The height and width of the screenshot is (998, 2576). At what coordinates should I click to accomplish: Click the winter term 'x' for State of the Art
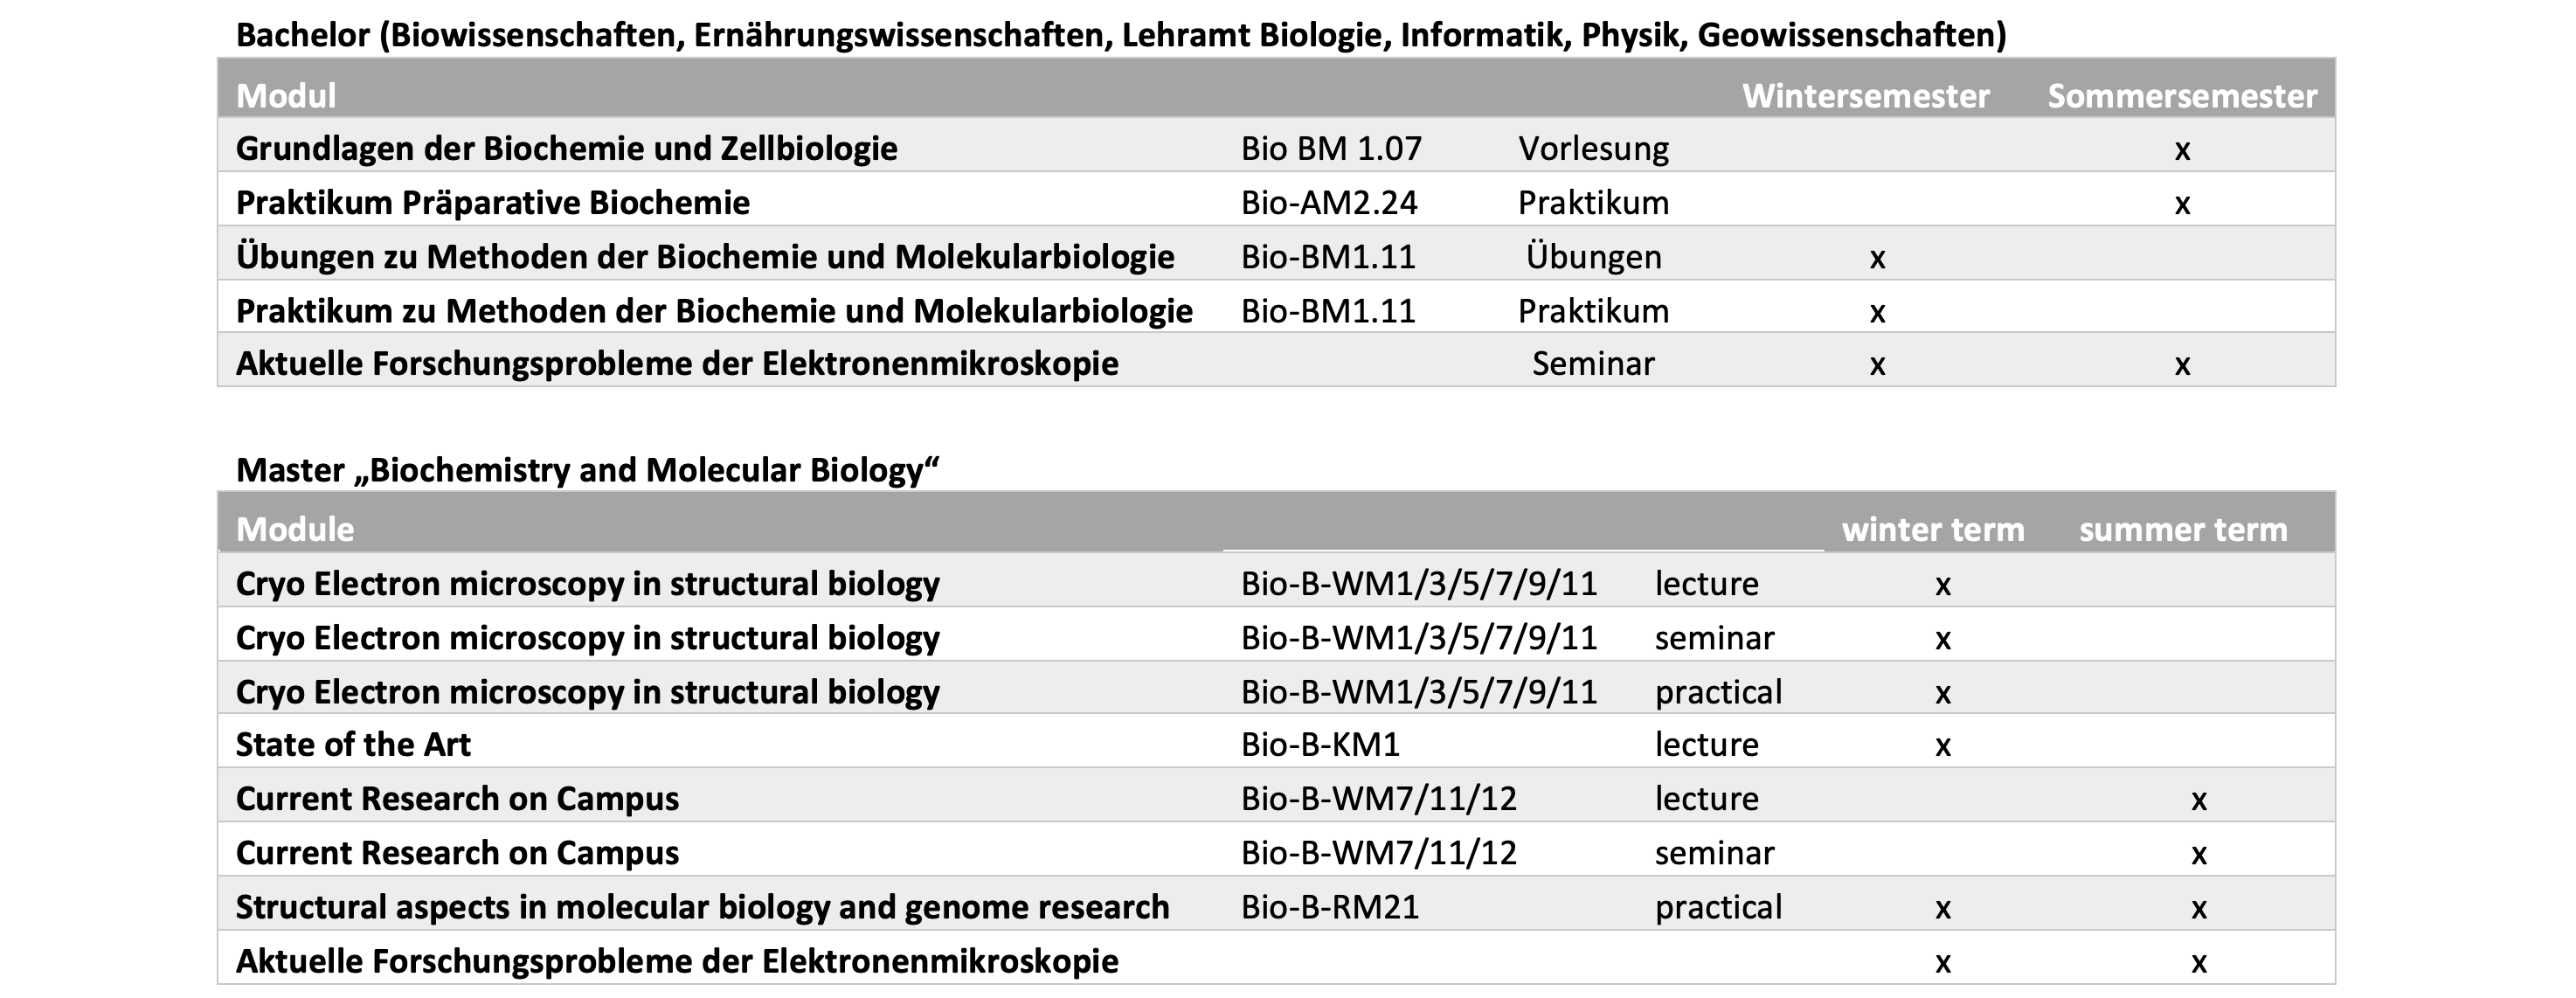[1943, 746]
